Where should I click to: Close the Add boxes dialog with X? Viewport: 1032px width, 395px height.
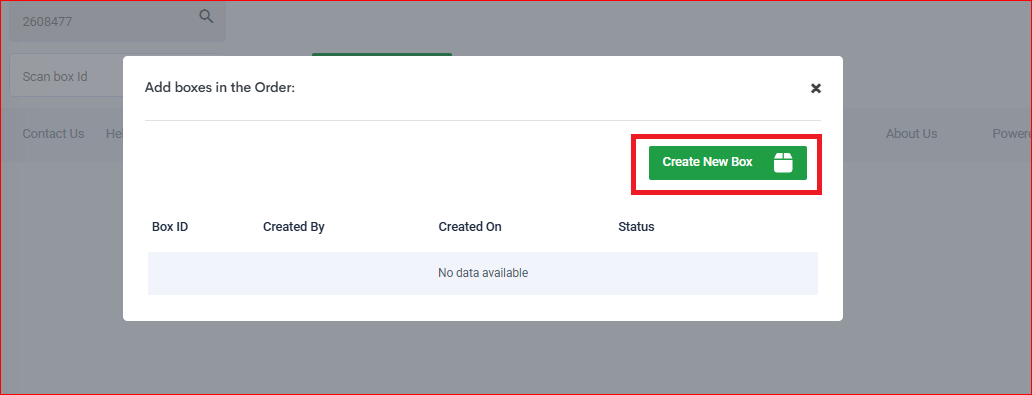pos(815,88)
